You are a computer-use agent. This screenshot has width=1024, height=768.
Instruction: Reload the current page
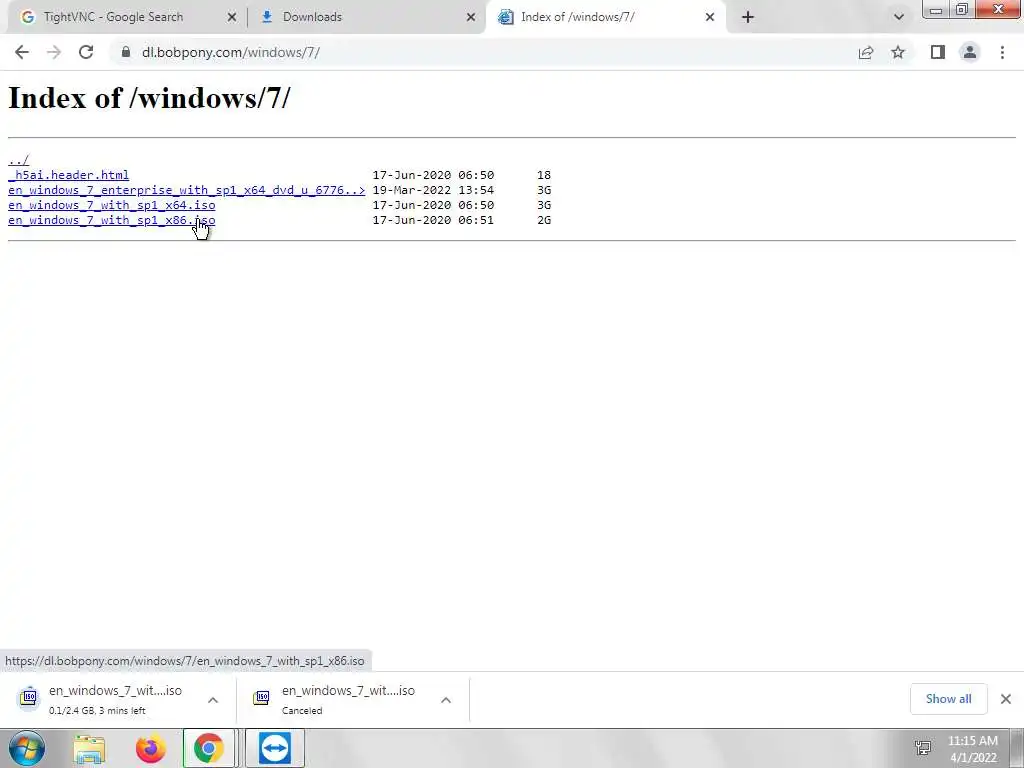point(86,52)
